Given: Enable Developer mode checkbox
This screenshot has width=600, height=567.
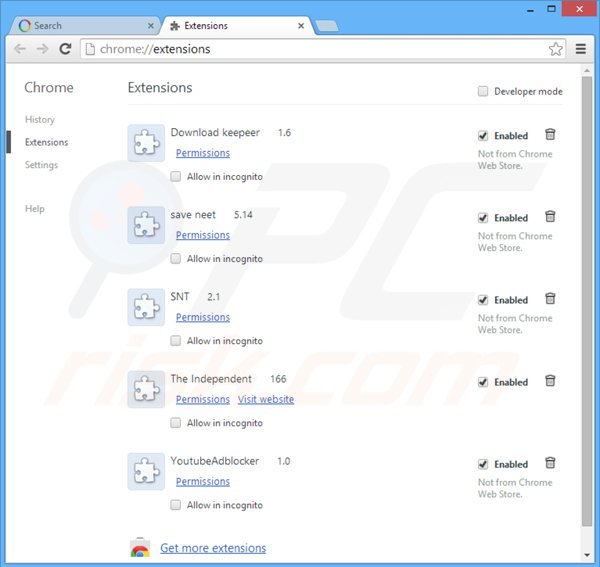Looking at the screenshot, I should point(483,91).
